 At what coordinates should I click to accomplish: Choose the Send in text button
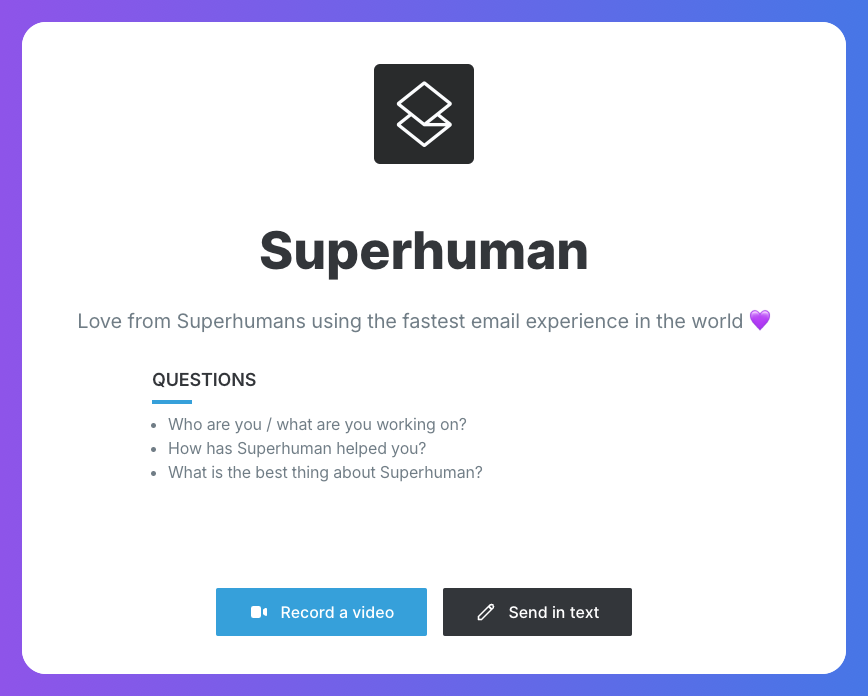tap(537, 612)
